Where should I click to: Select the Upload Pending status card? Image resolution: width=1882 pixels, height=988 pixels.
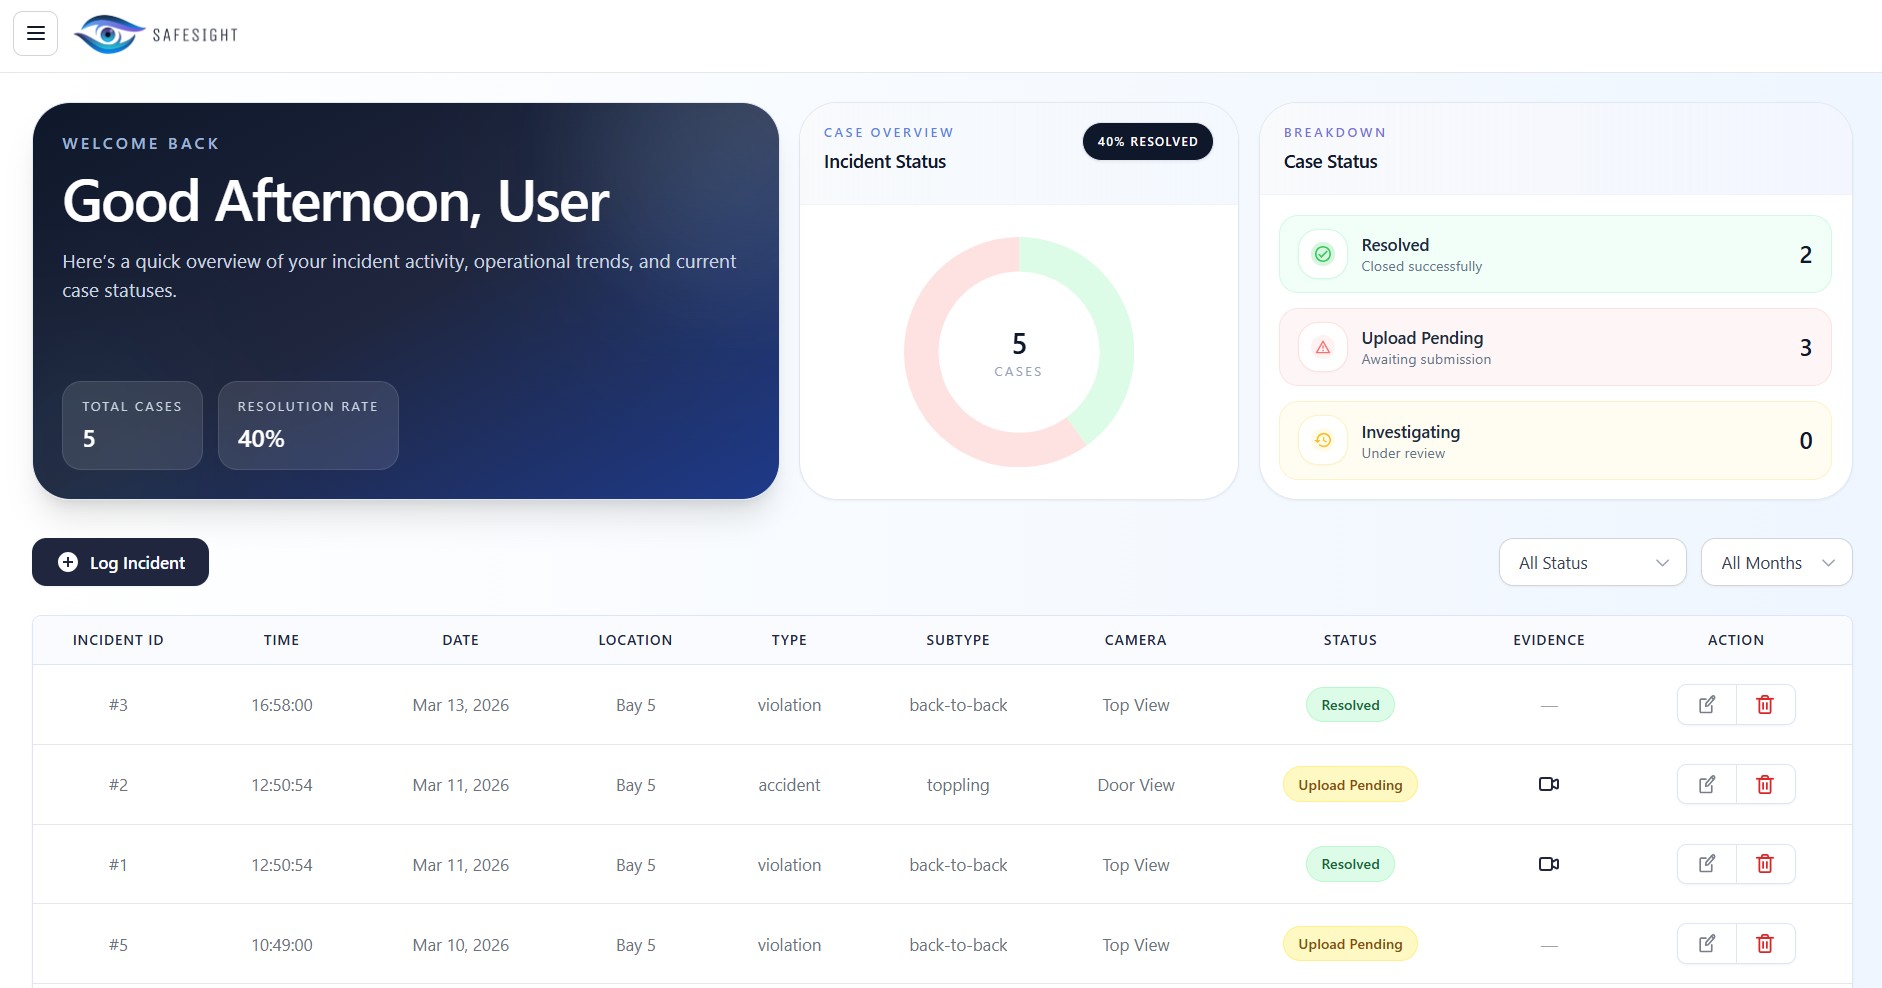click(1555, 347)
